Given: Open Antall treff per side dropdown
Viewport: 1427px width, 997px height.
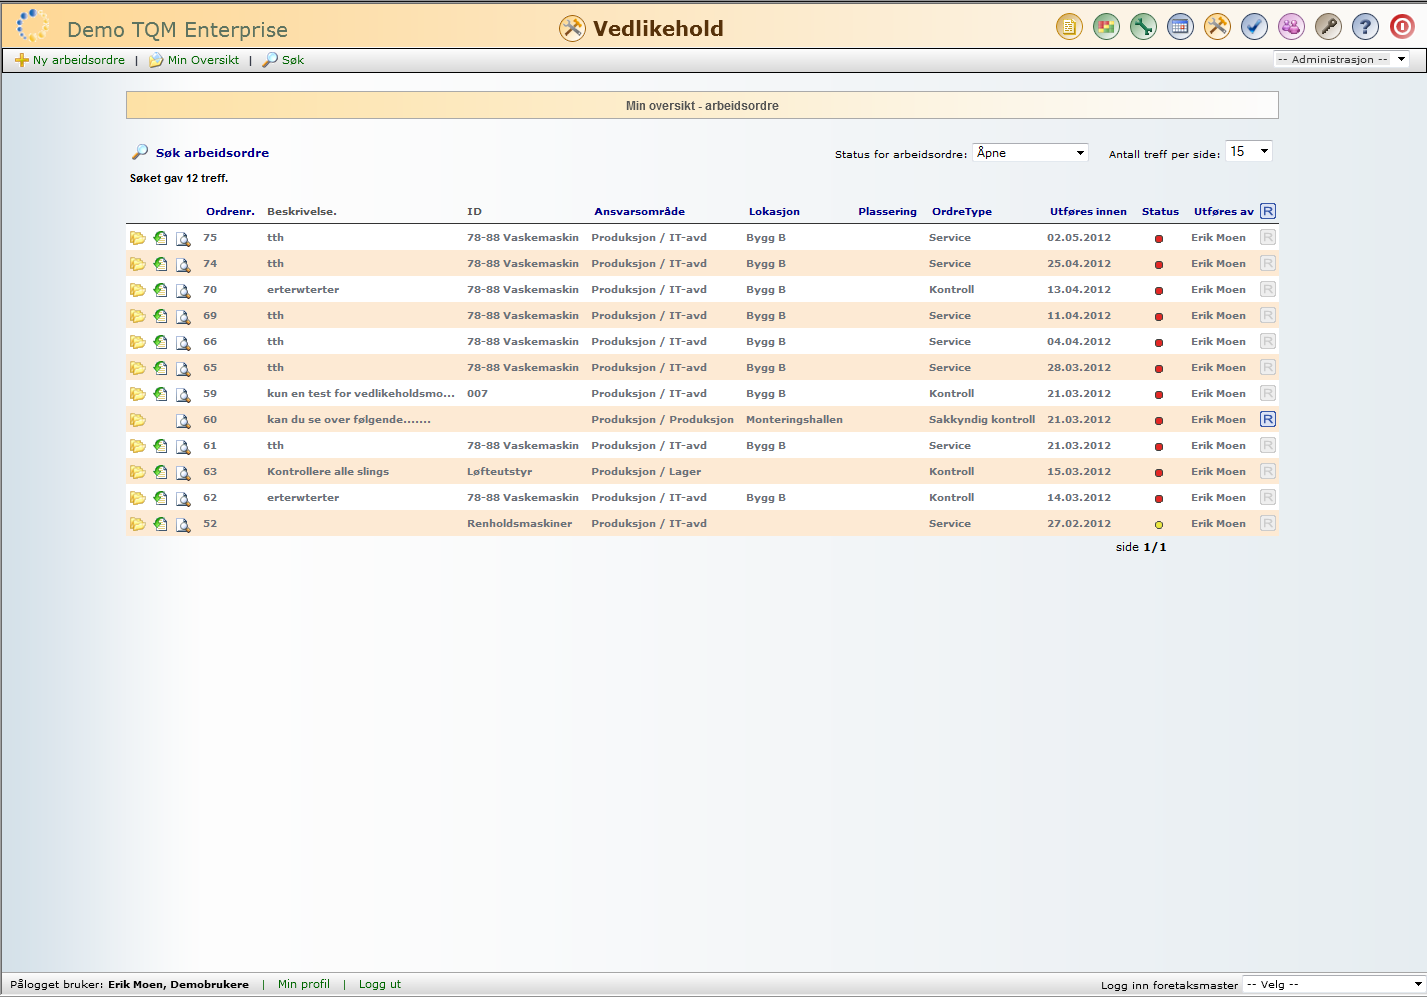Looking at the screenshot, I should 1248,151.
